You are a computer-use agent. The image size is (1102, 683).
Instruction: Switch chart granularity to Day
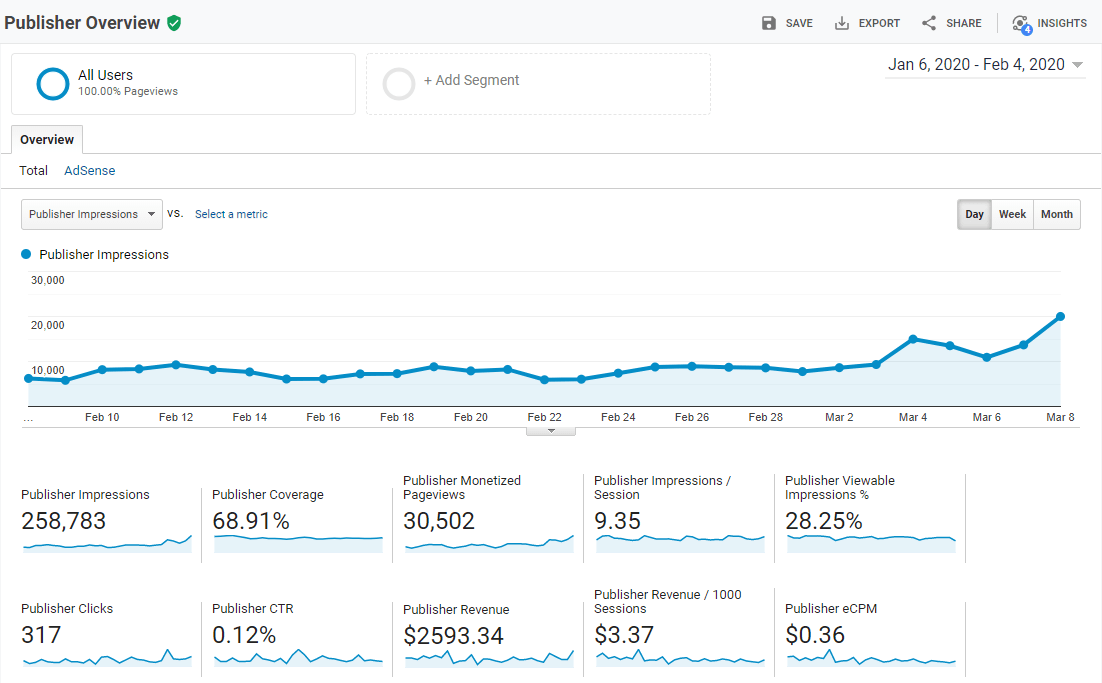click(x=974, y=214)
